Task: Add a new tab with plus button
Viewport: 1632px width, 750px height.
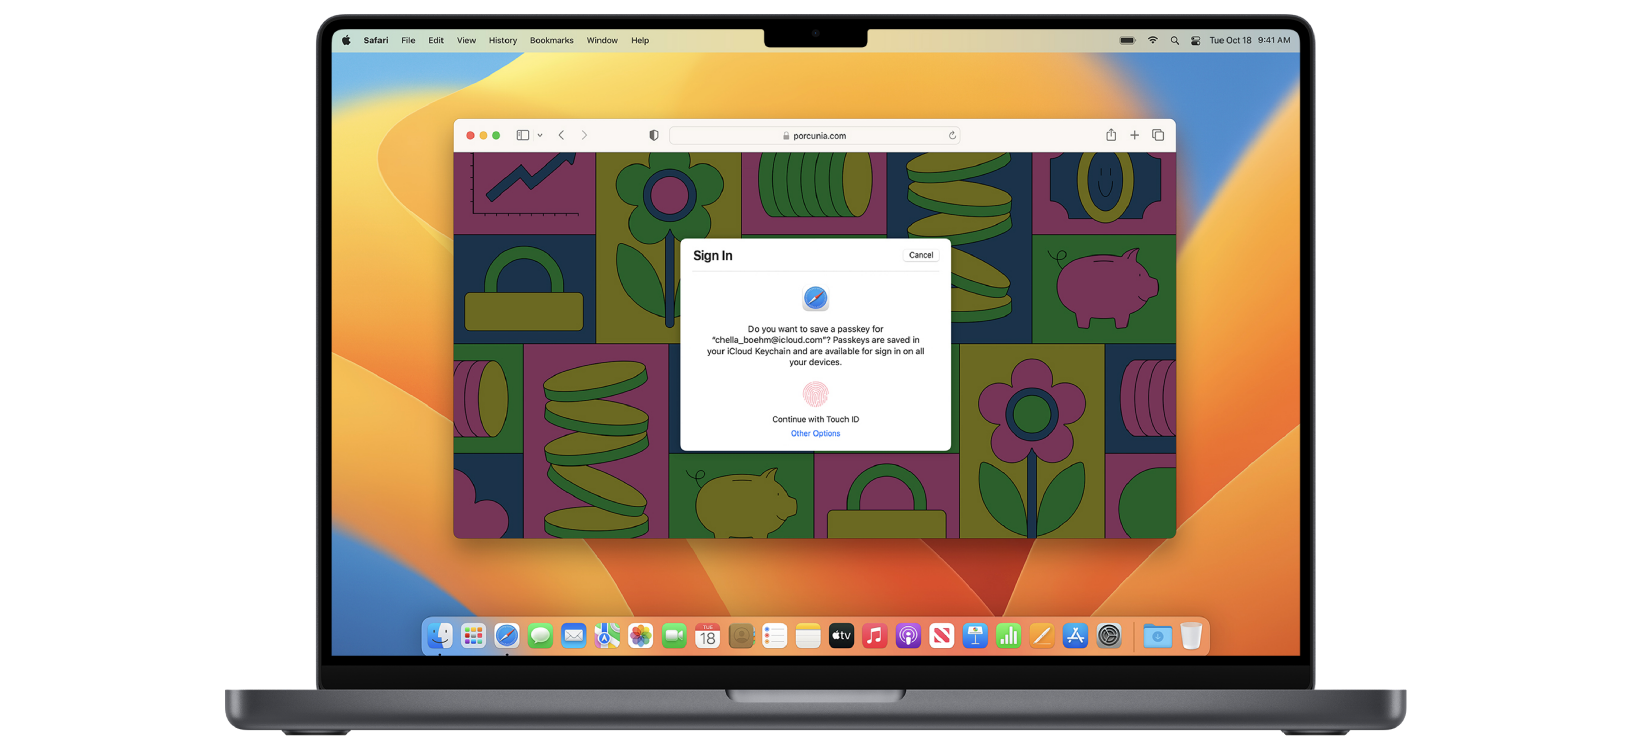Action: (x=1134, y=135)
